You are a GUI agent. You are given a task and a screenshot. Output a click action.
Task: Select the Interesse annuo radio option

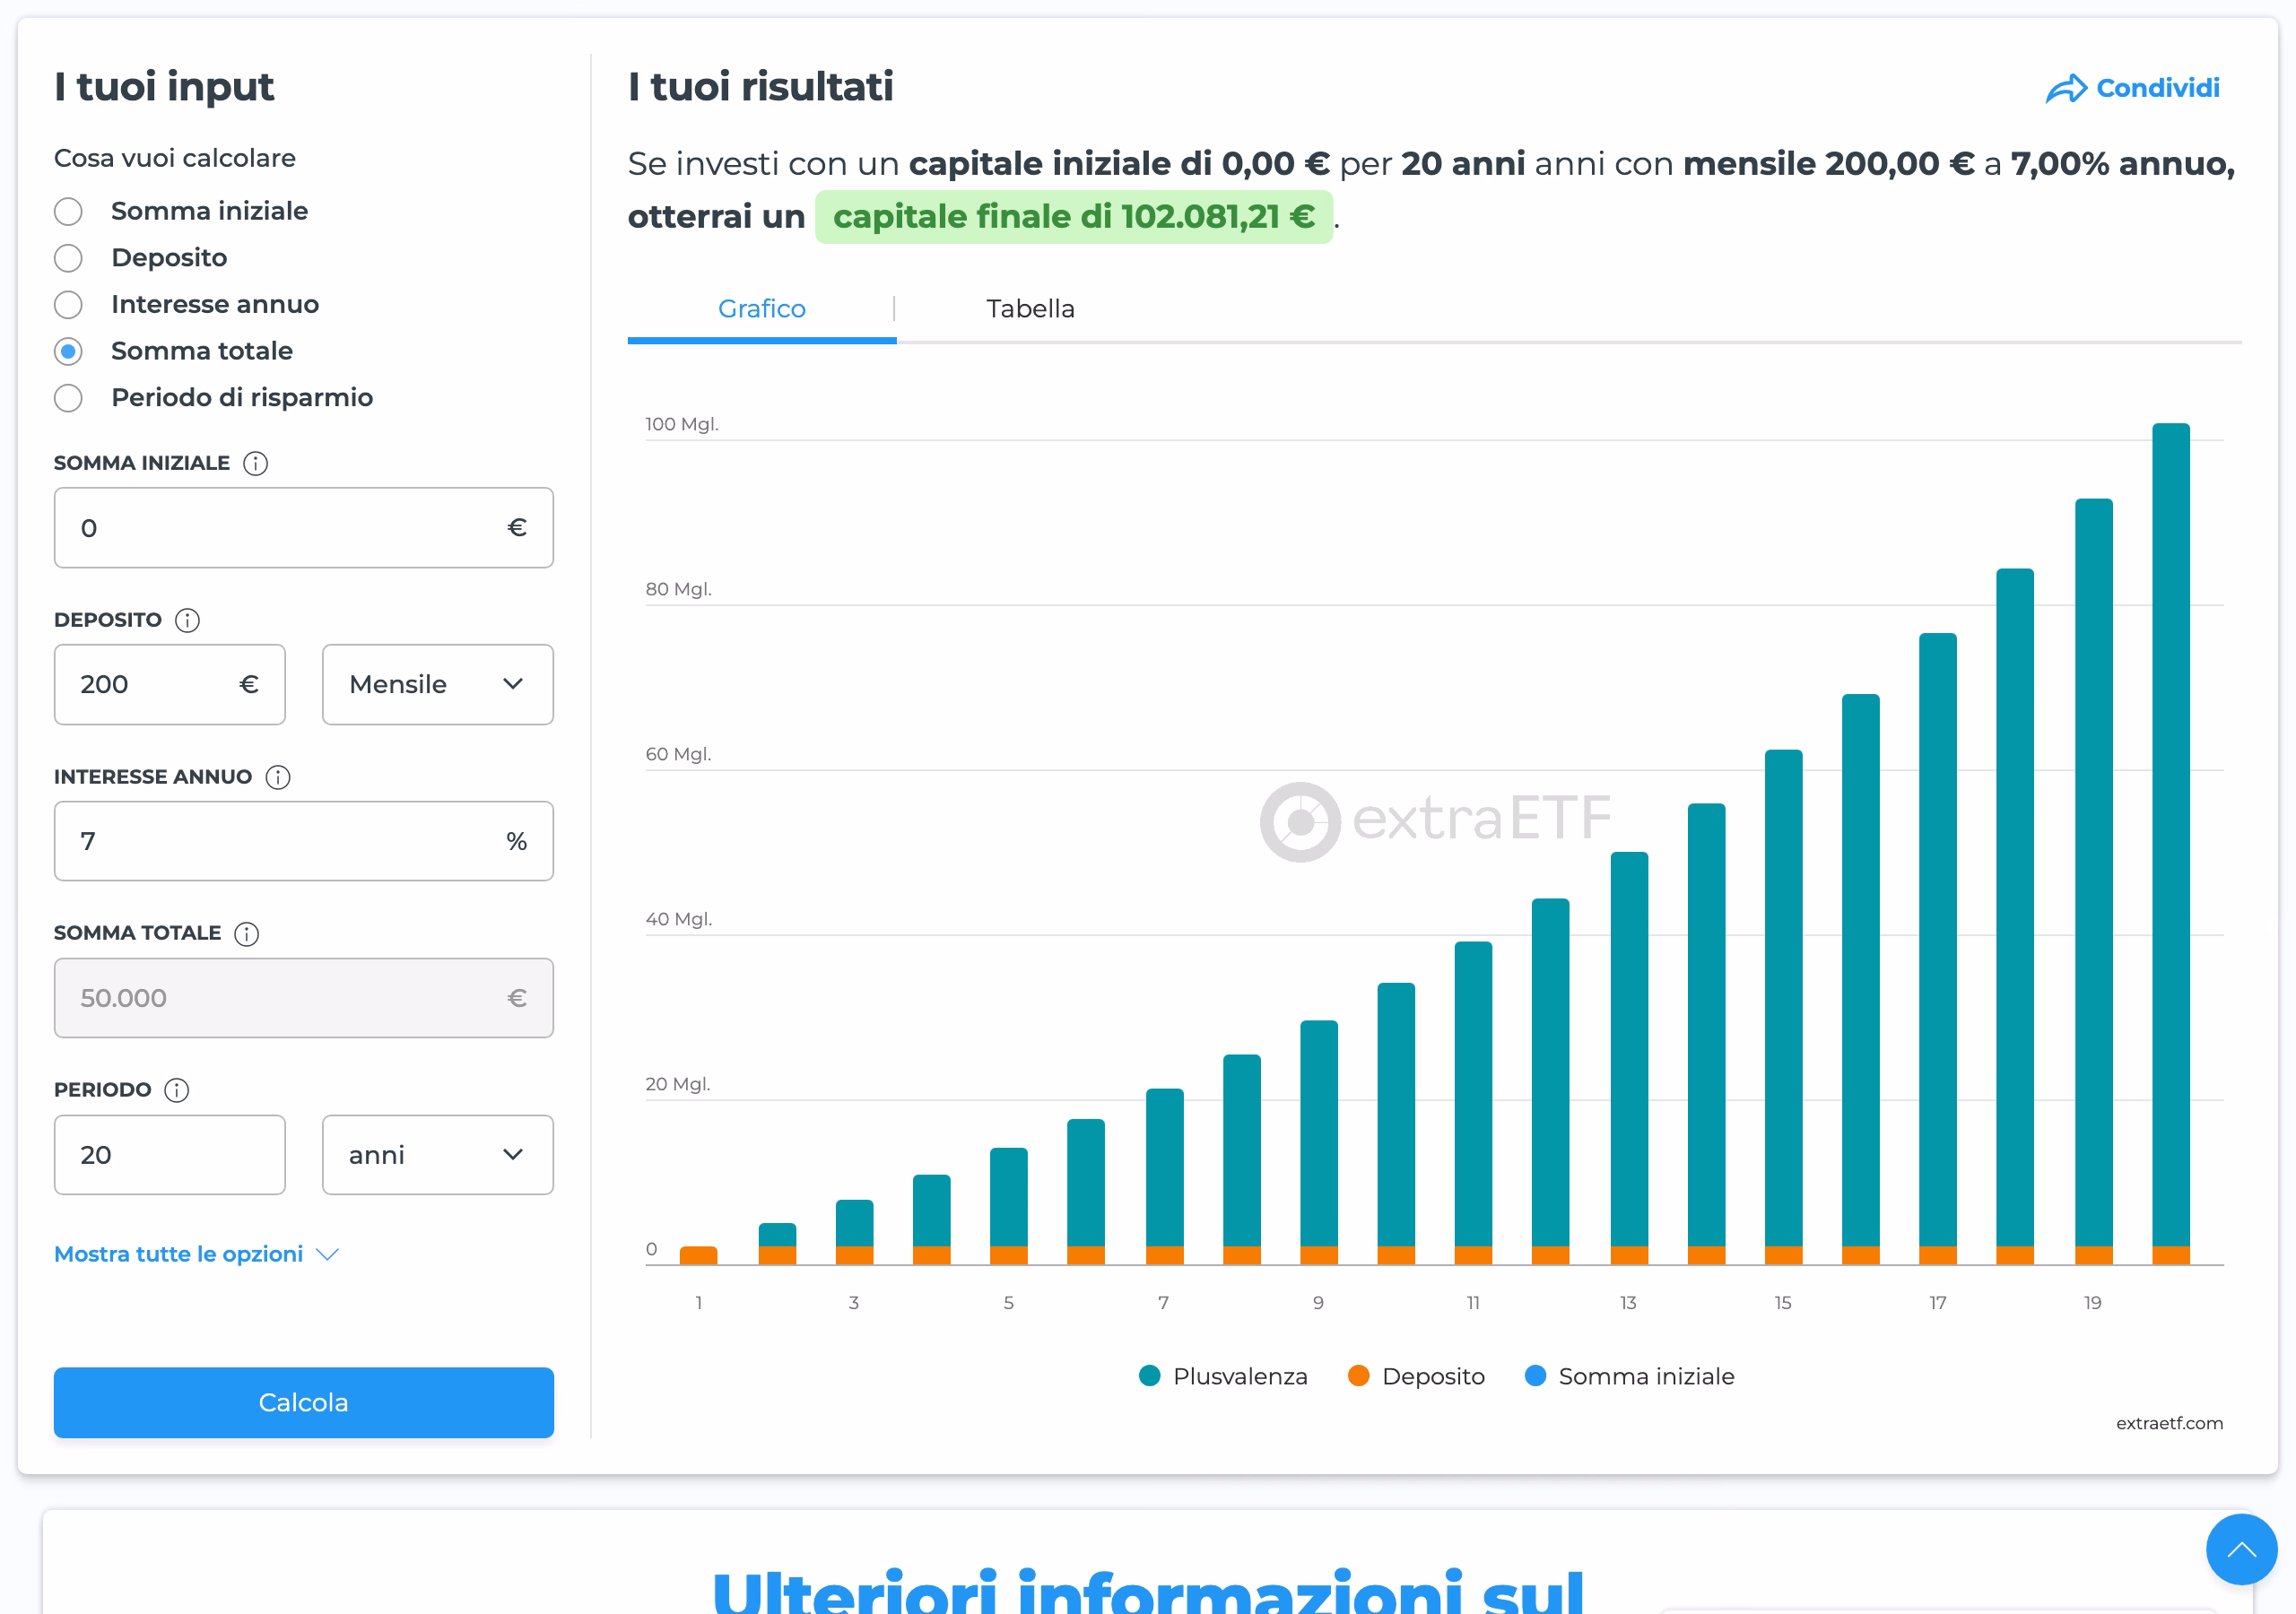click(68, 304)
